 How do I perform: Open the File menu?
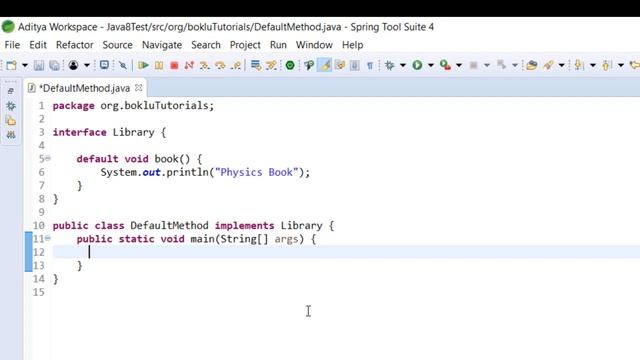tap(12, 45)
